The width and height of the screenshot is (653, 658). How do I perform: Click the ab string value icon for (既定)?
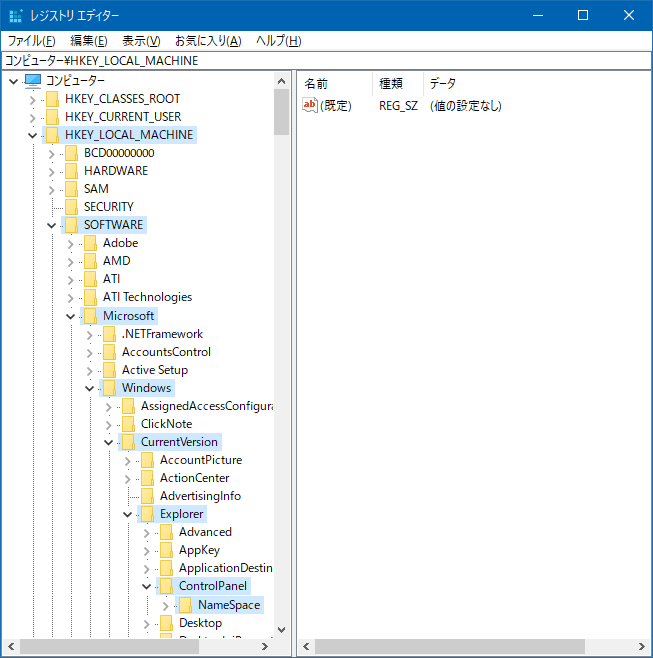click(310, 105)
